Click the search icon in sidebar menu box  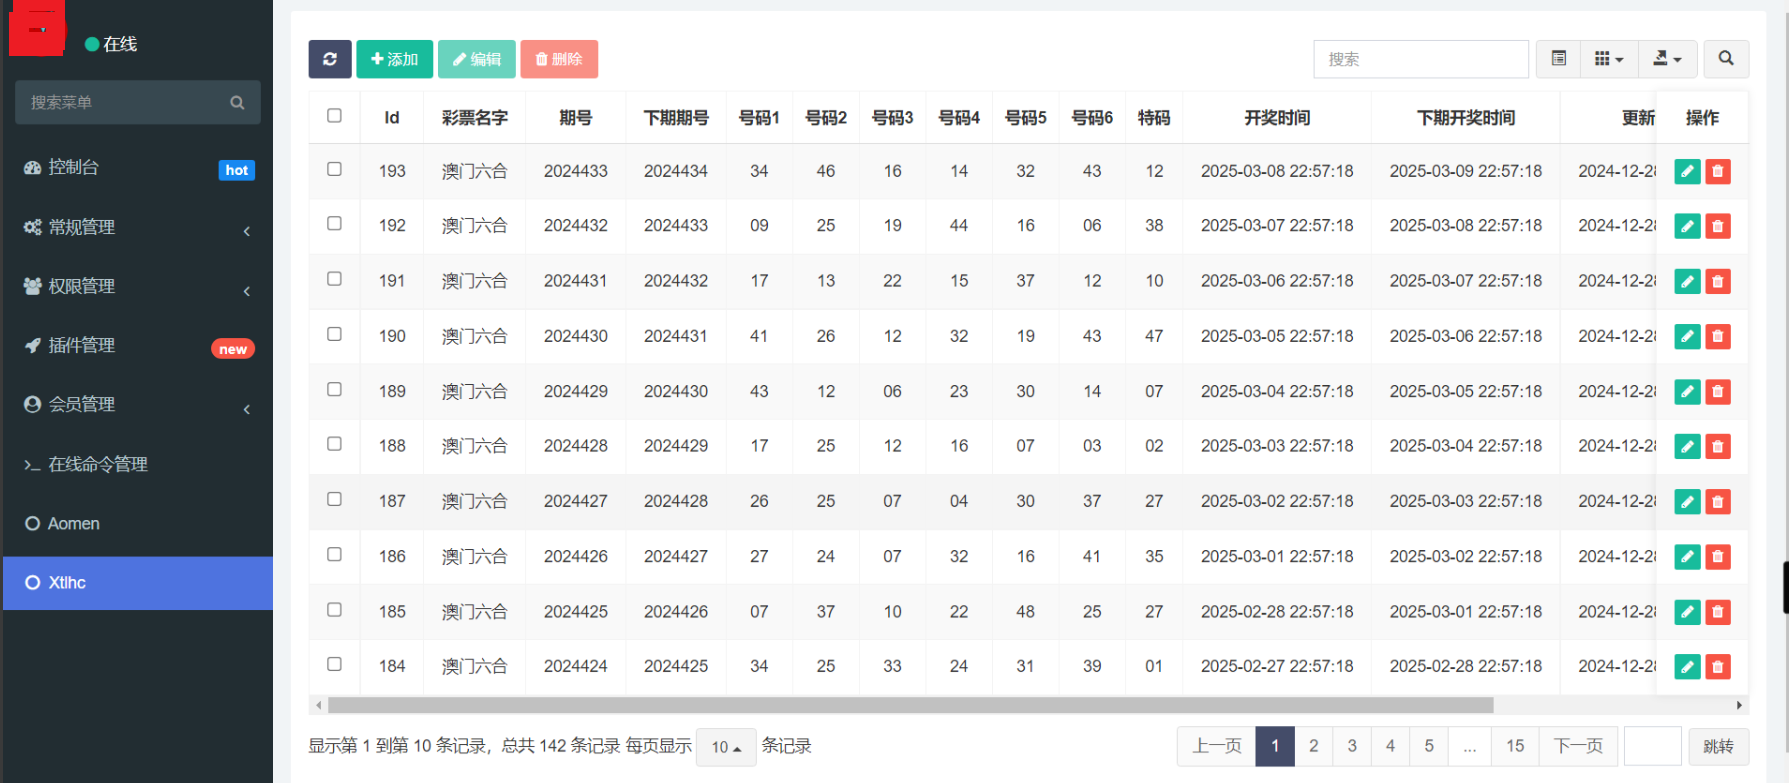point(237,103)
